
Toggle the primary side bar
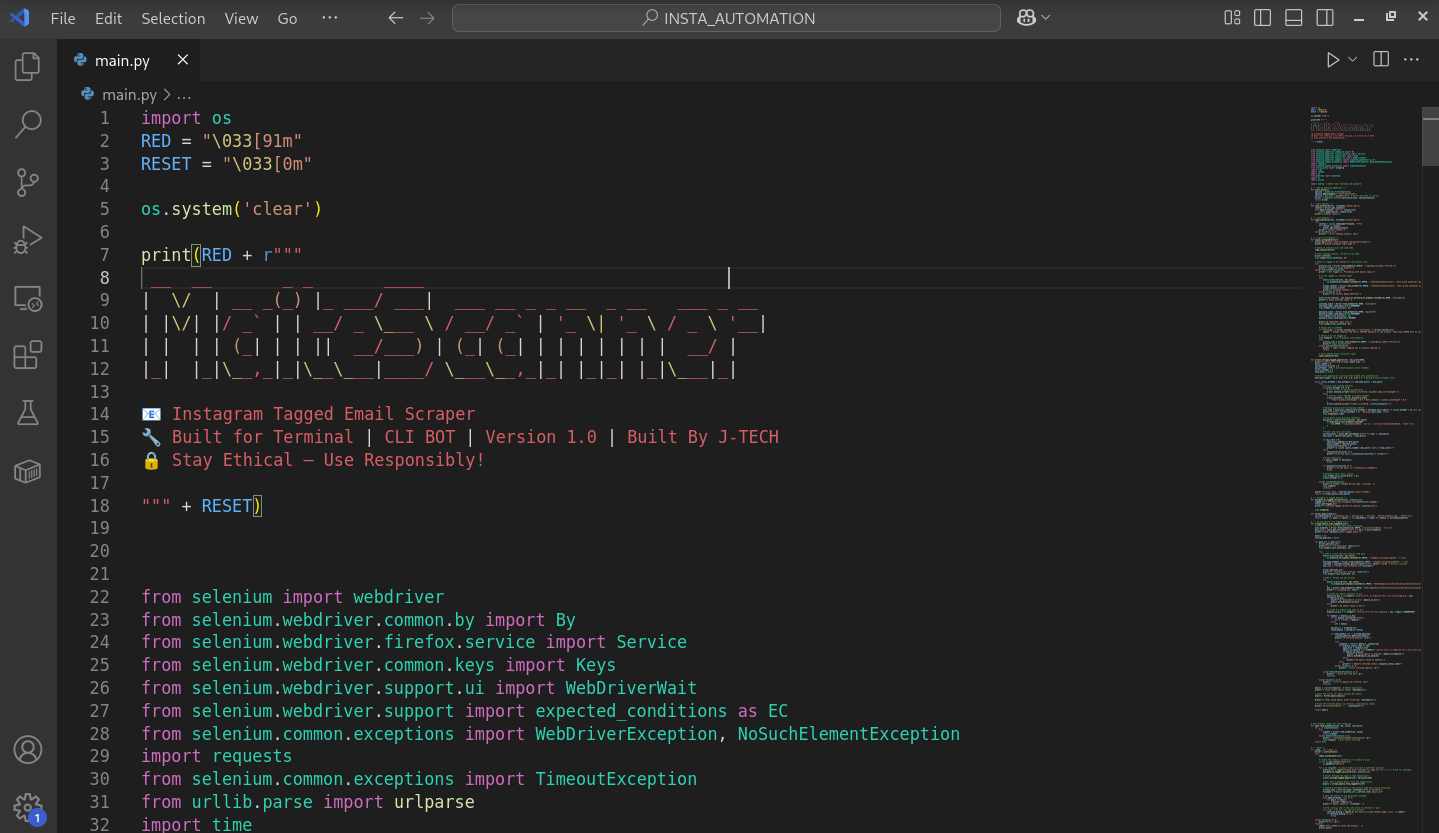point(1263,18)
